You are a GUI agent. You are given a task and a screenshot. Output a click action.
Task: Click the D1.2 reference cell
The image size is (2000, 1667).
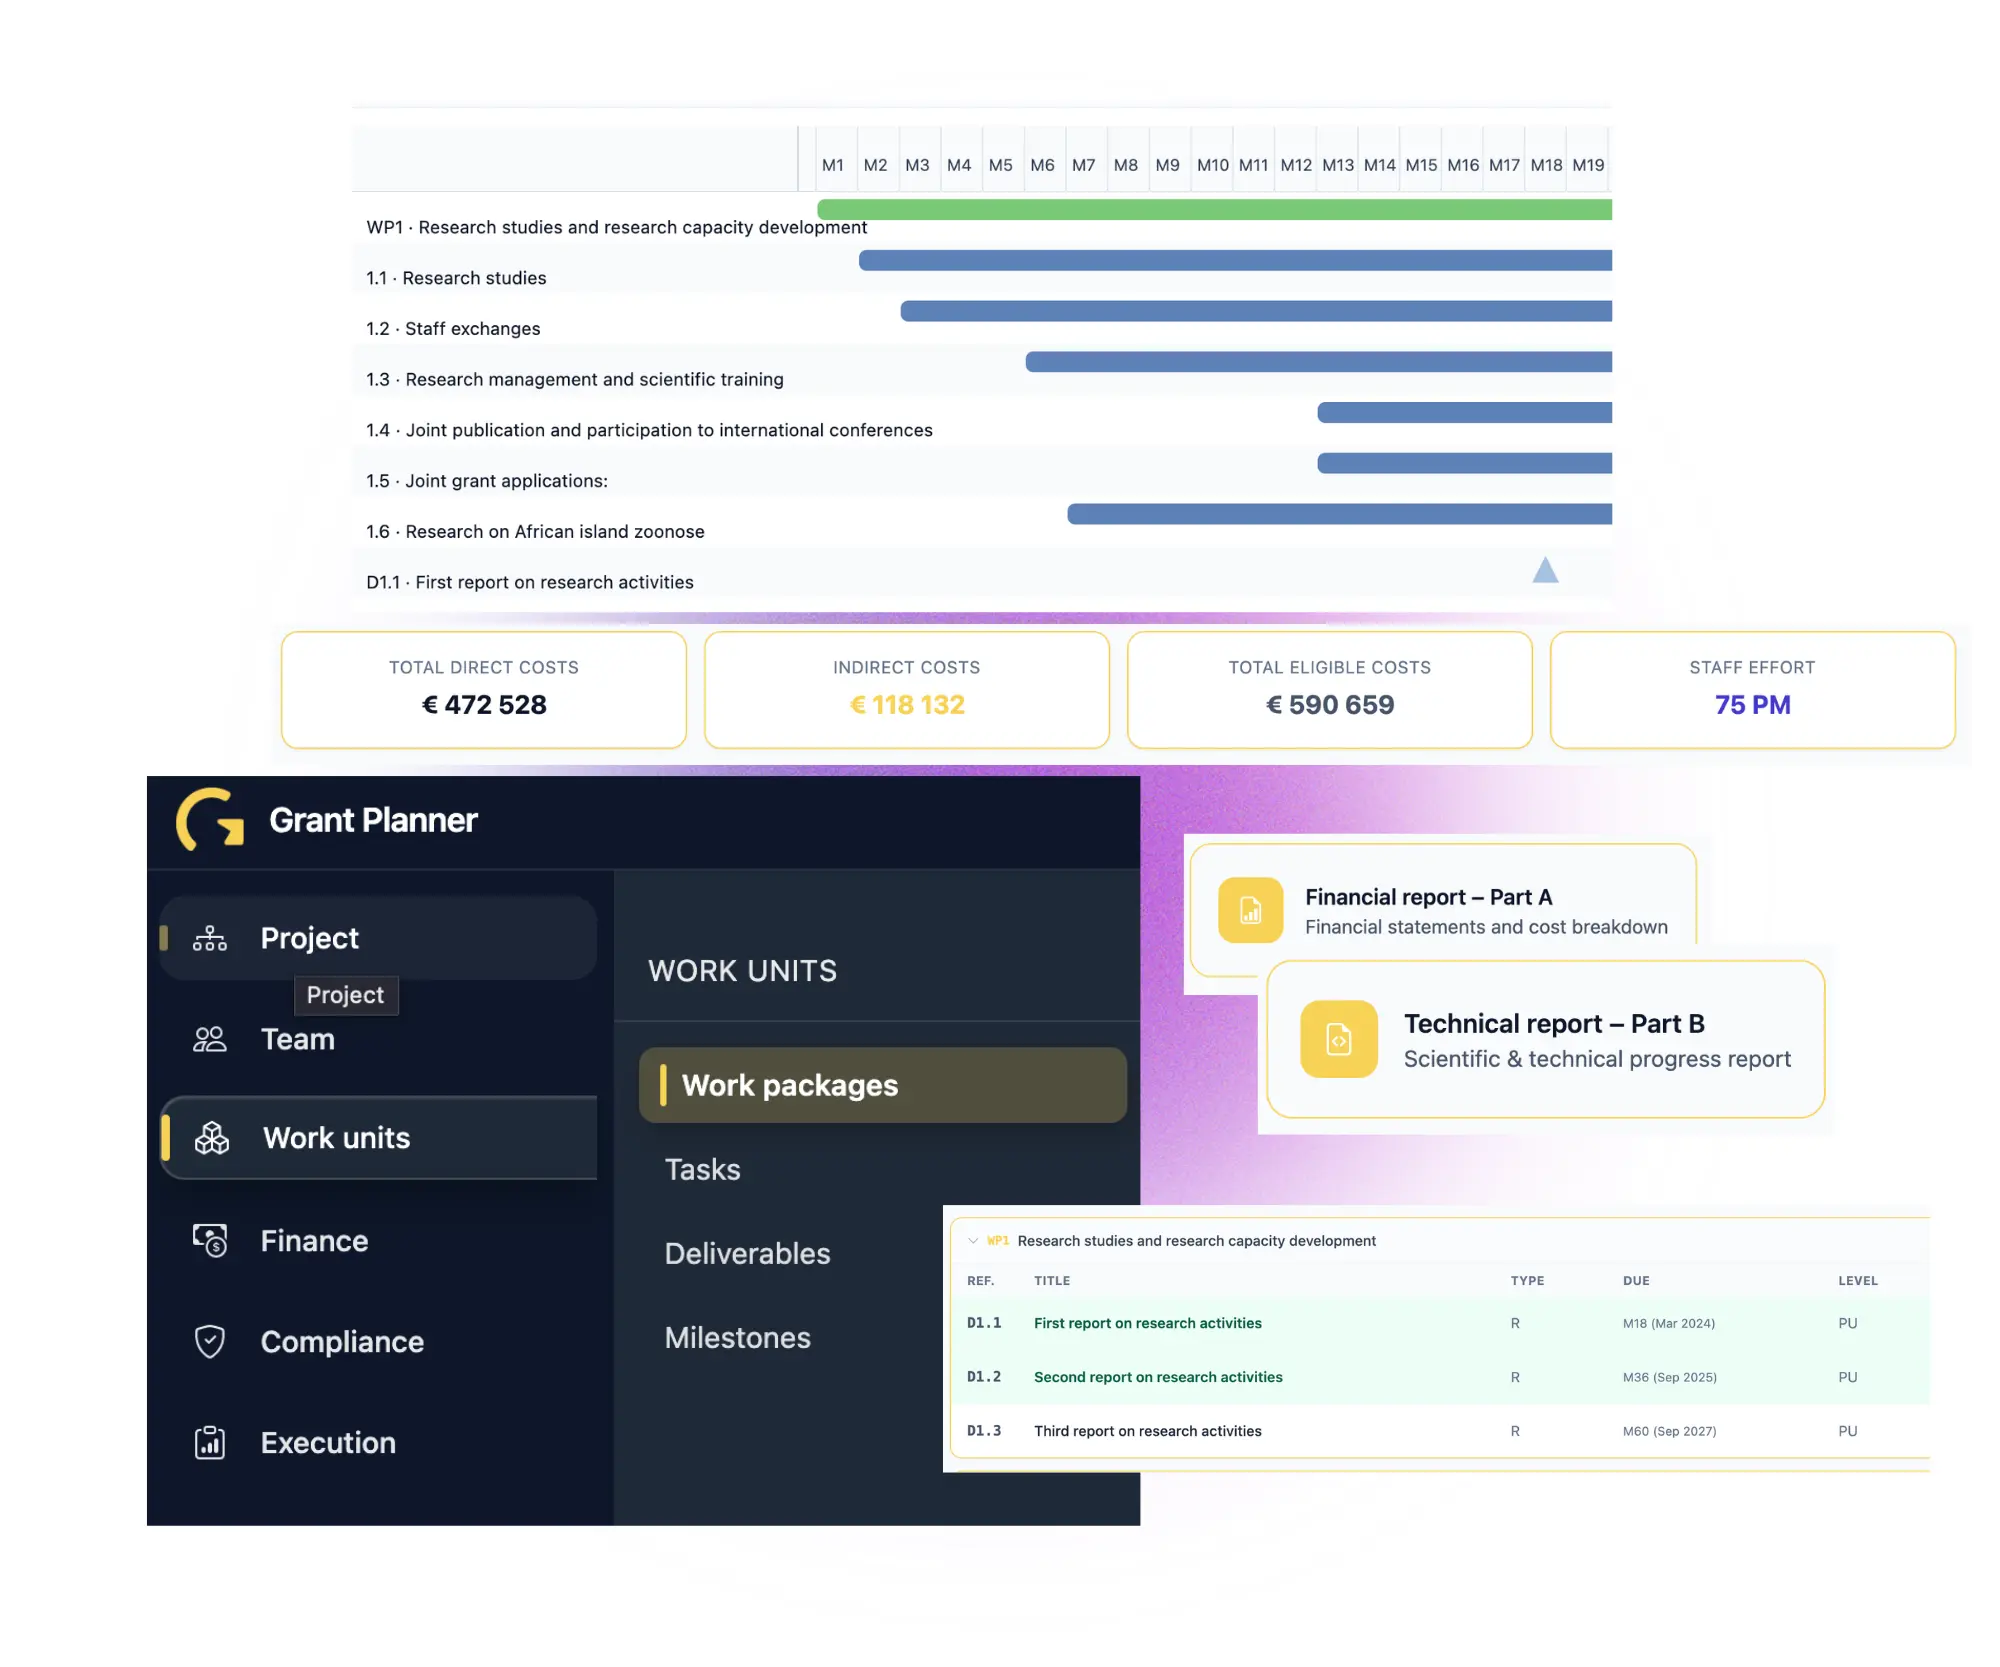click(x=984, y=1378)
